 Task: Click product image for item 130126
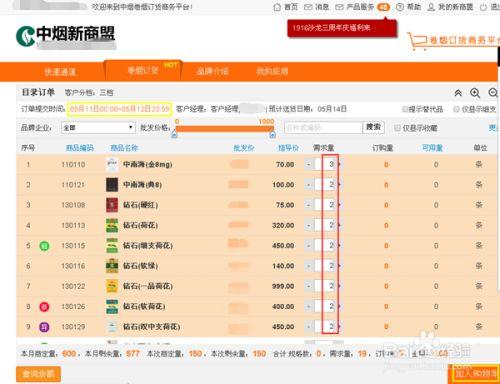tap(112, 306)
